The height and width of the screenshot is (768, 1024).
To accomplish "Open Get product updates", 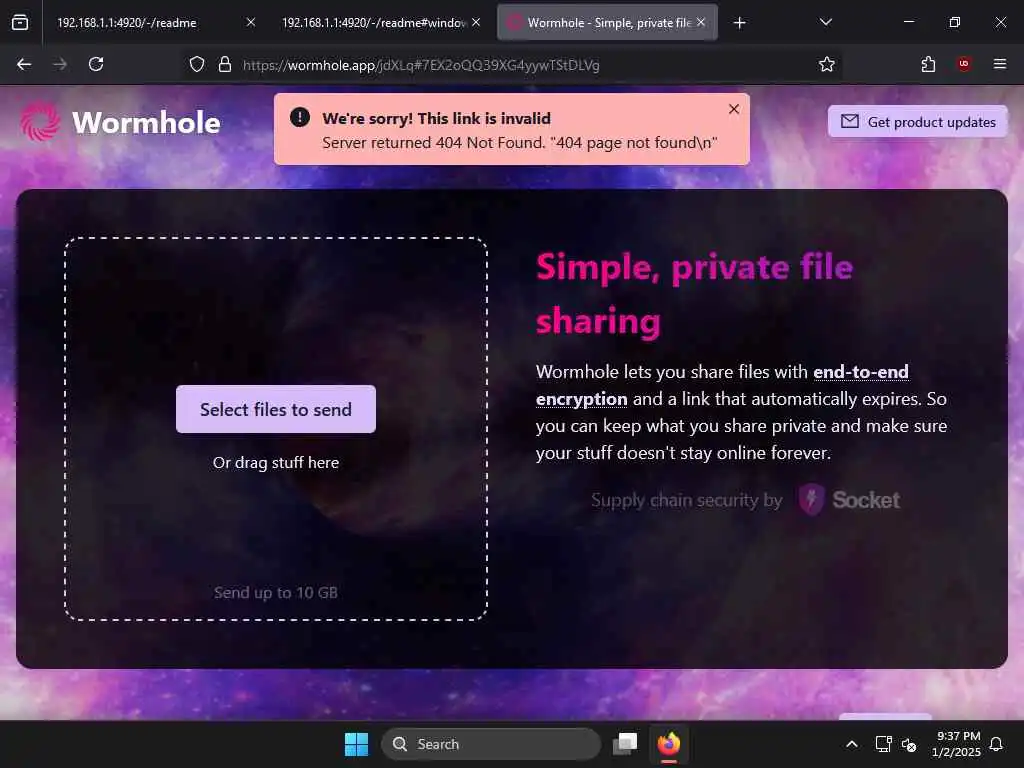I will click(x=918, y=121).
